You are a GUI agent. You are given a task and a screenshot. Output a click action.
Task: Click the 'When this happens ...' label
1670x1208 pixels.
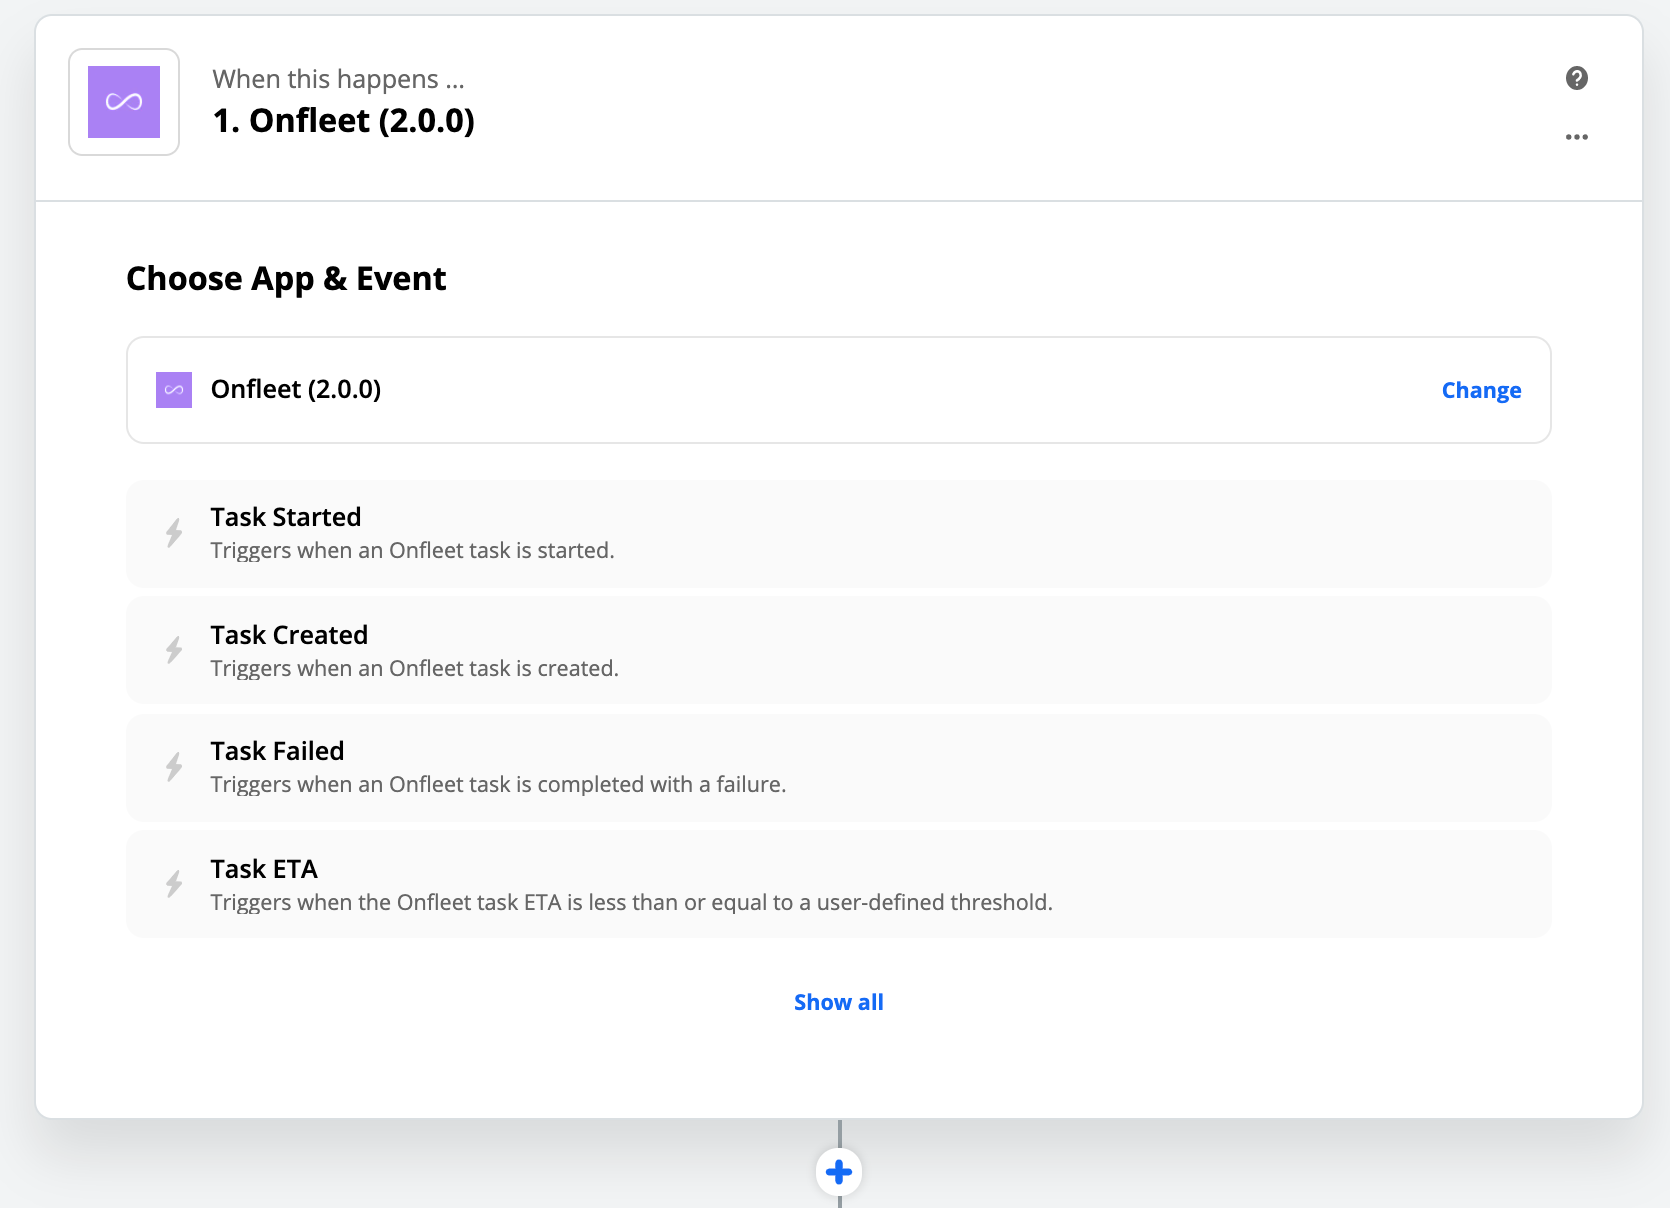coord(339,79)
